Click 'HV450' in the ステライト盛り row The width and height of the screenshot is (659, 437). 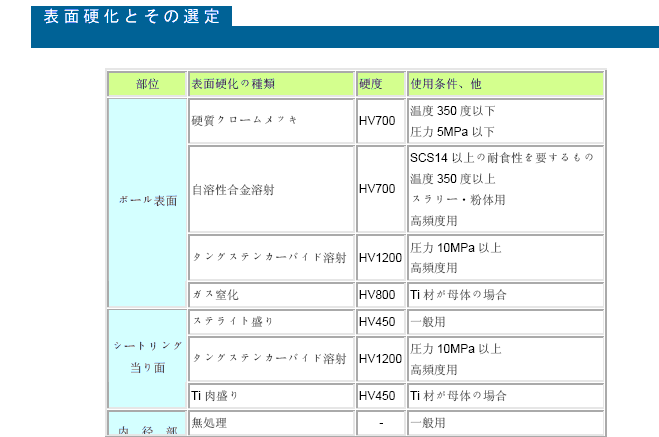click(x=377, y=322)
